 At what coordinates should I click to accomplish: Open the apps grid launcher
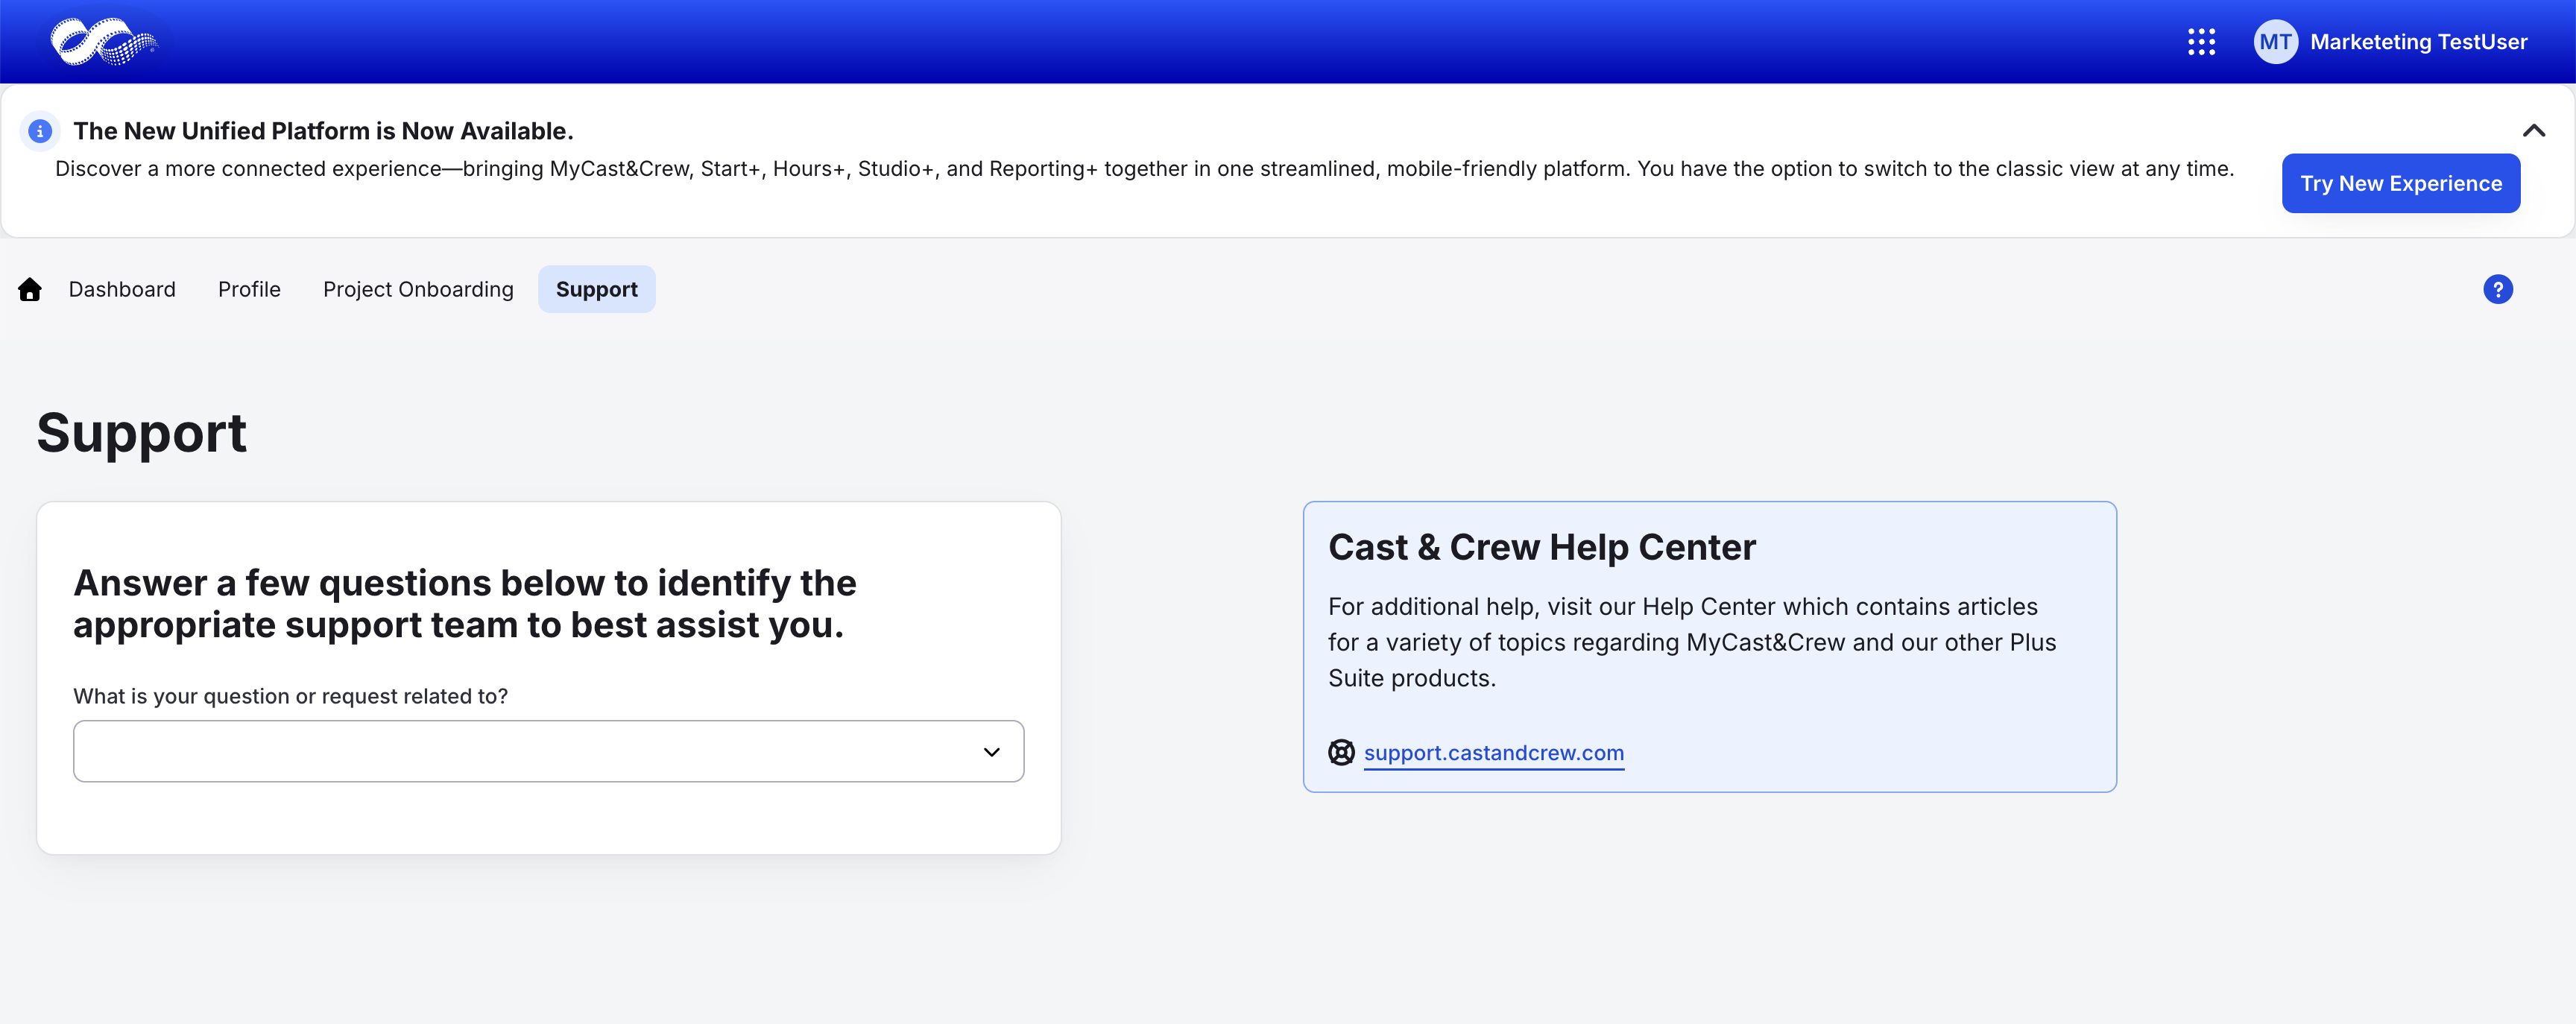2201,42
